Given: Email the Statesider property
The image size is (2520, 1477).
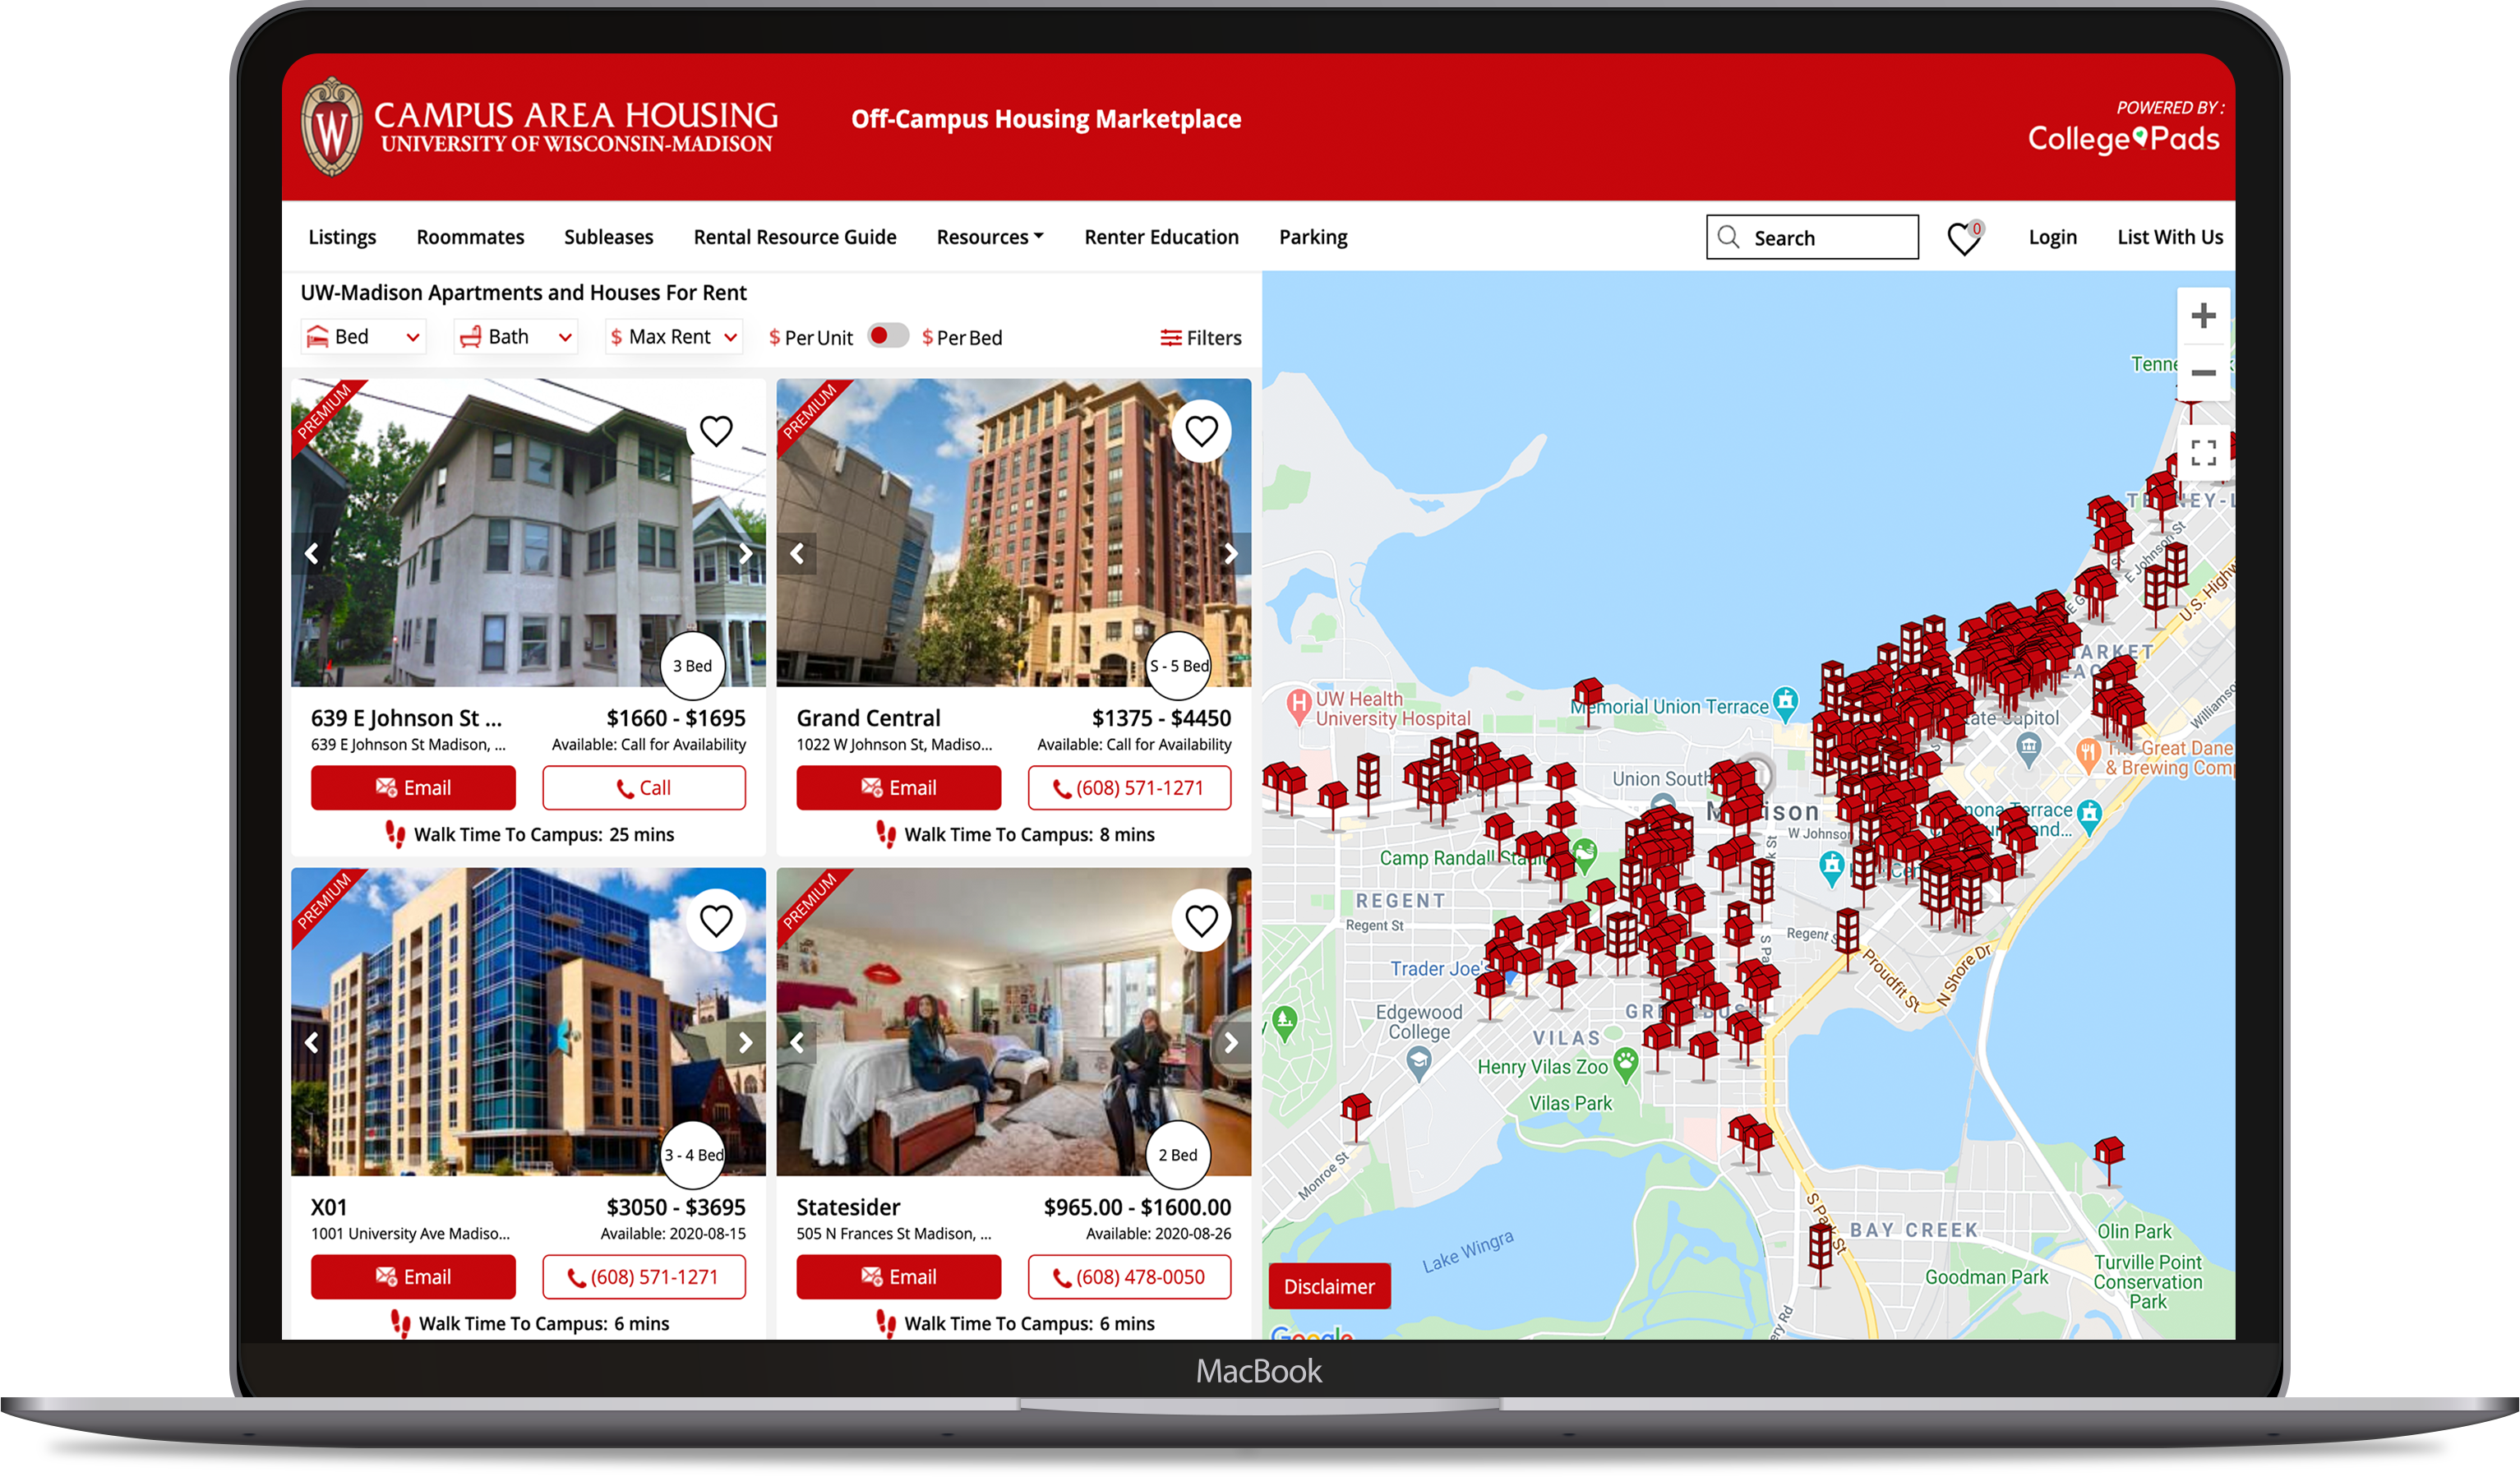Looking at the screenshot, I should pos(898,1277).
